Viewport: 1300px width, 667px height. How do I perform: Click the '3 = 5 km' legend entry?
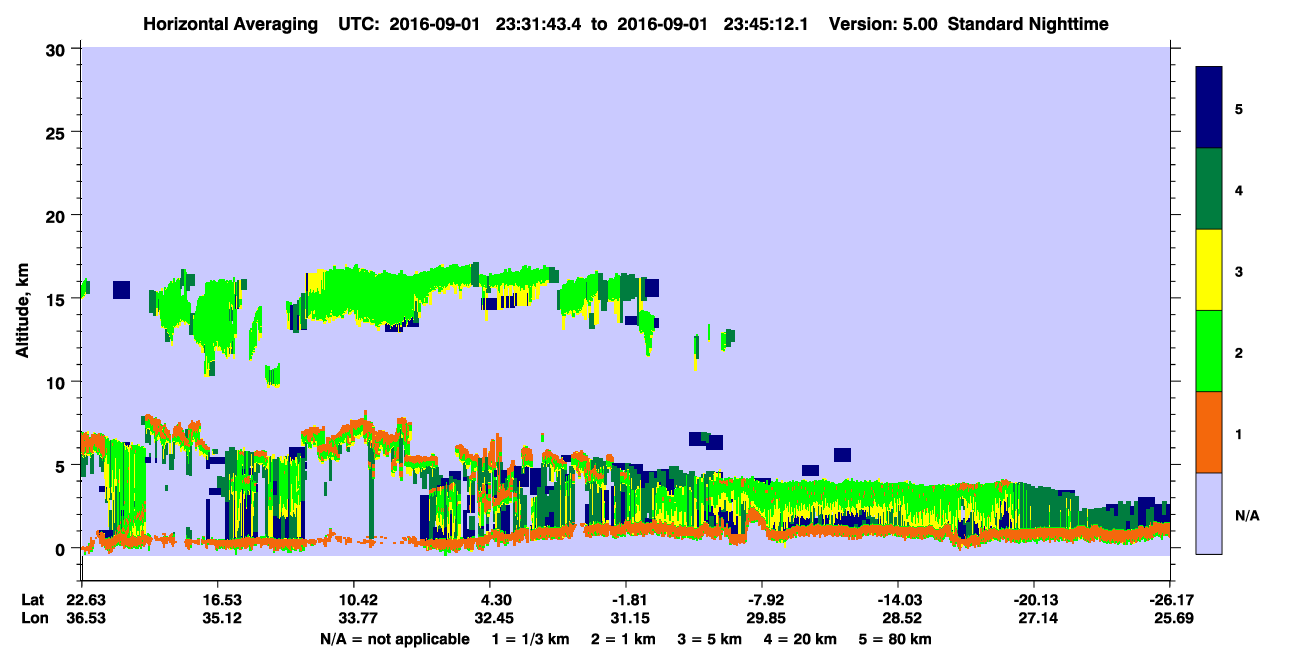click(710, 639)
